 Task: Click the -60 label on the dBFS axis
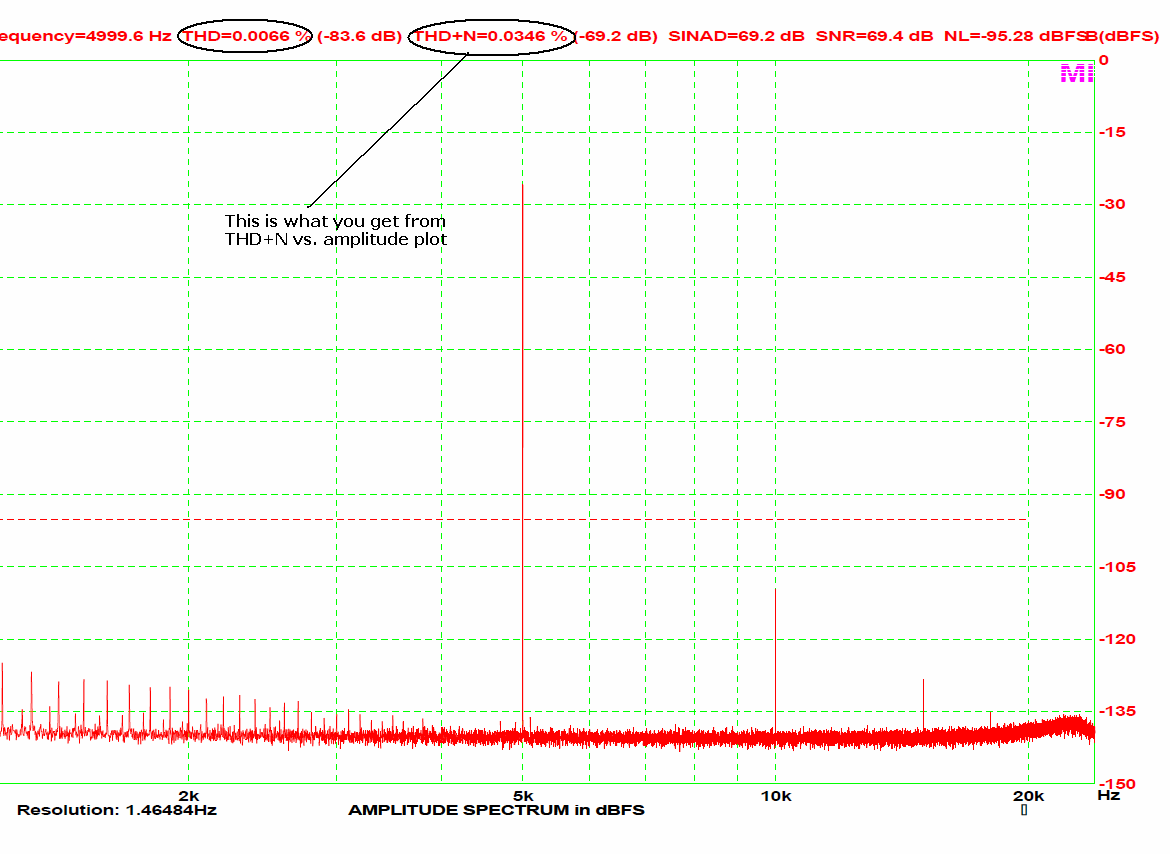[x=1113, y=349]
